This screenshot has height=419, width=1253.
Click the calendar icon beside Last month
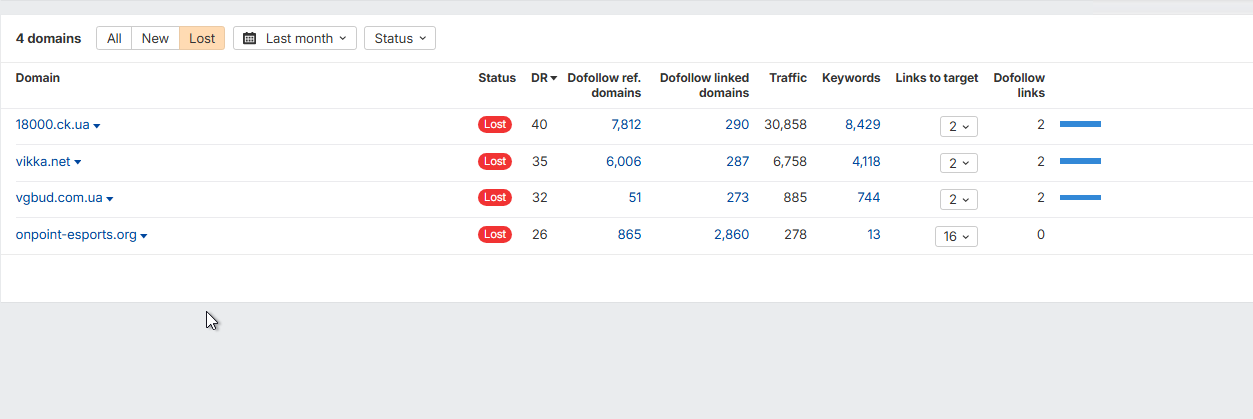click(250, 39)
